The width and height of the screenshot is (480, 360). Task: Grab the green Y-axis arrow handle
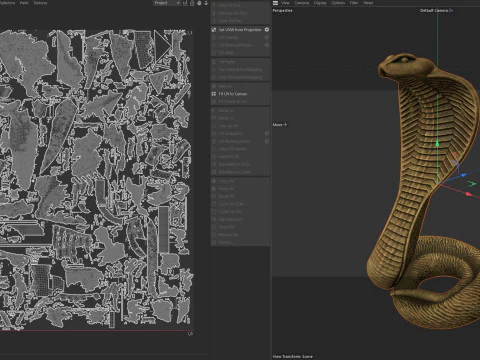(x=437, y=144)
